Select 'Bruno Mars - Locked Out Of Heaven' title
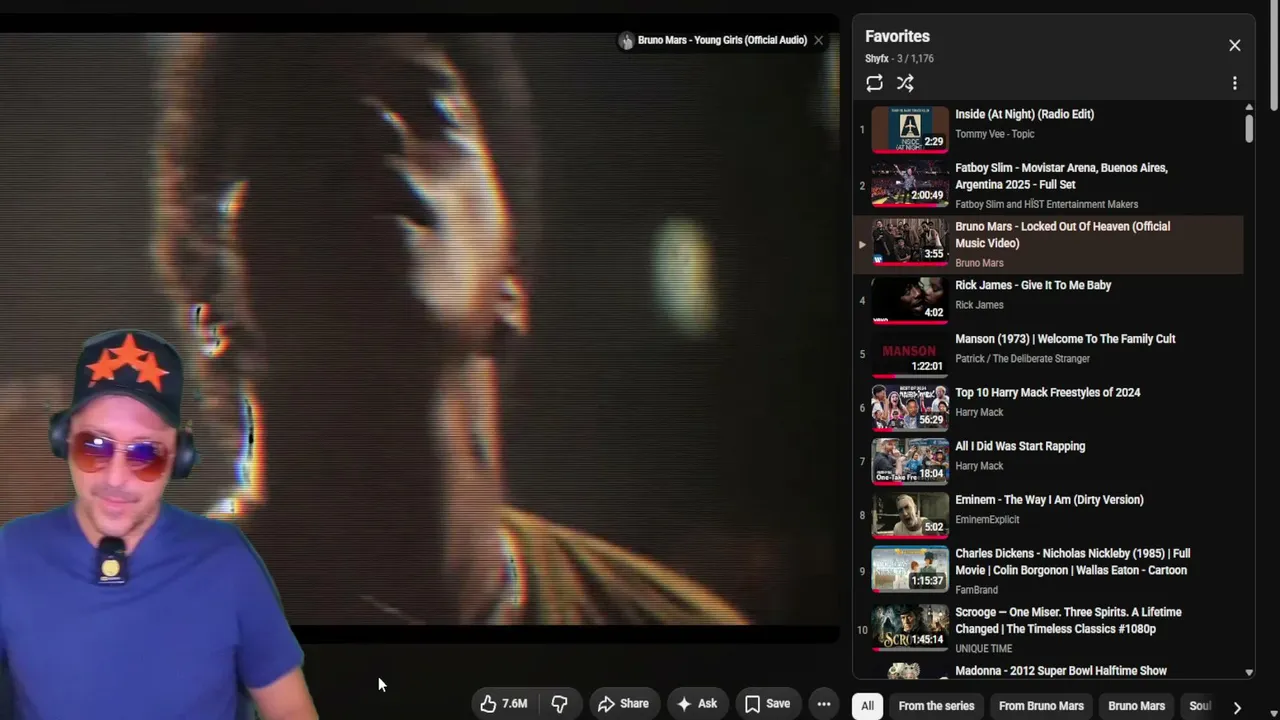The height and width of the screenshot is (720, 1280). click(x=1062, y=235)
